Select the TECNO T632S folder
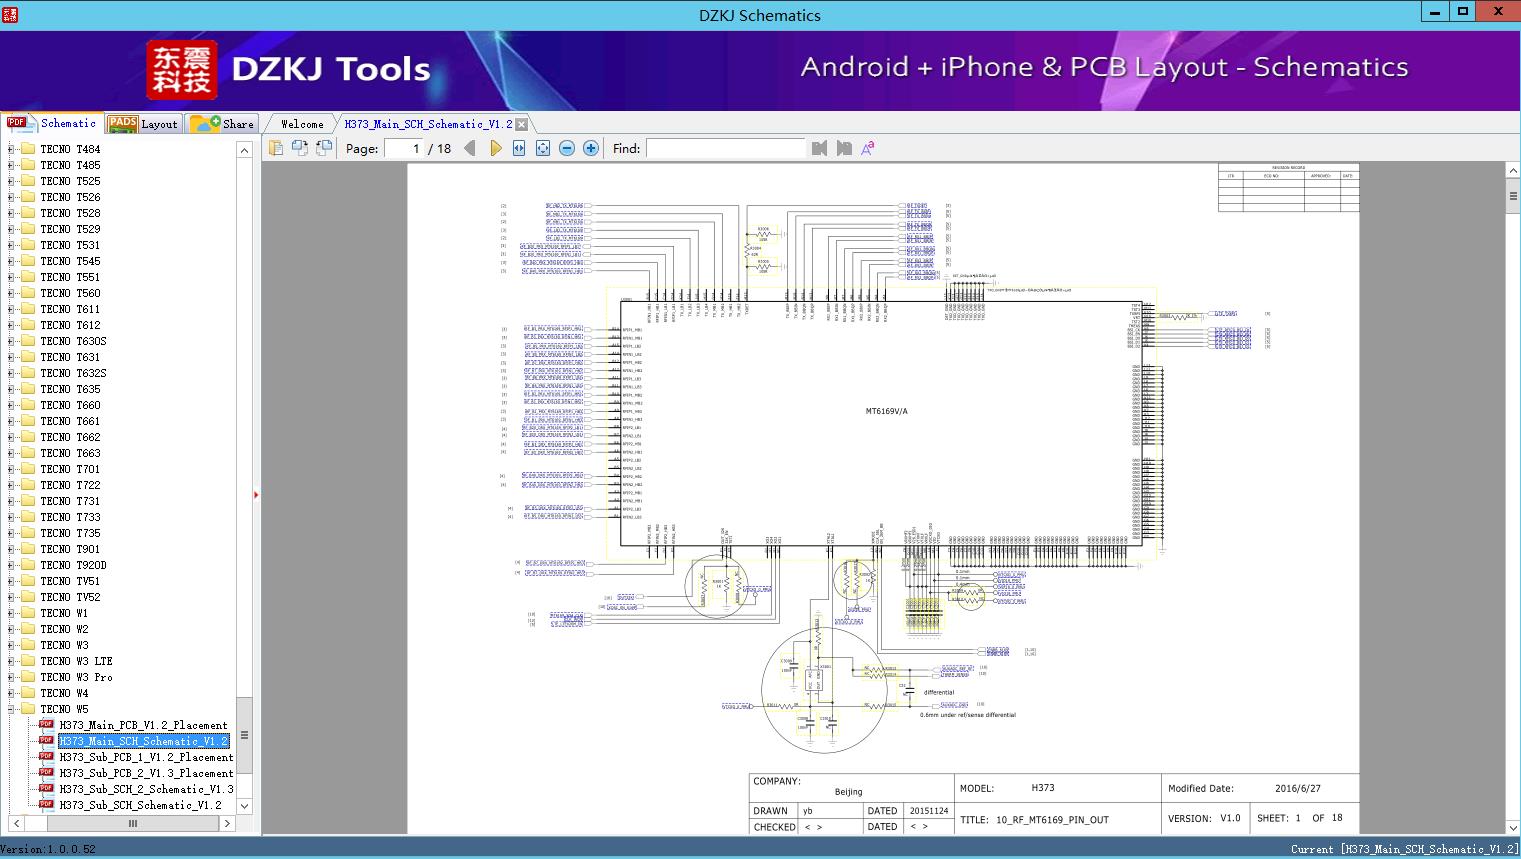The image size is (1521, 859). 73,373
